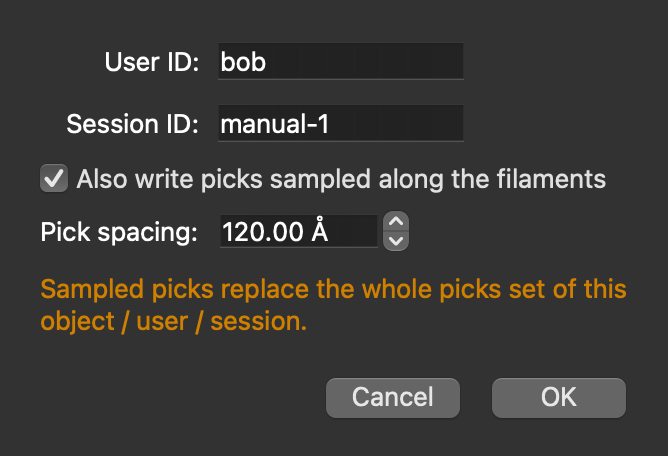The image size is (668, 456).
Task: Click inside the Pick spacing value field
Action: pyautogui.click(x=299, y=231)
